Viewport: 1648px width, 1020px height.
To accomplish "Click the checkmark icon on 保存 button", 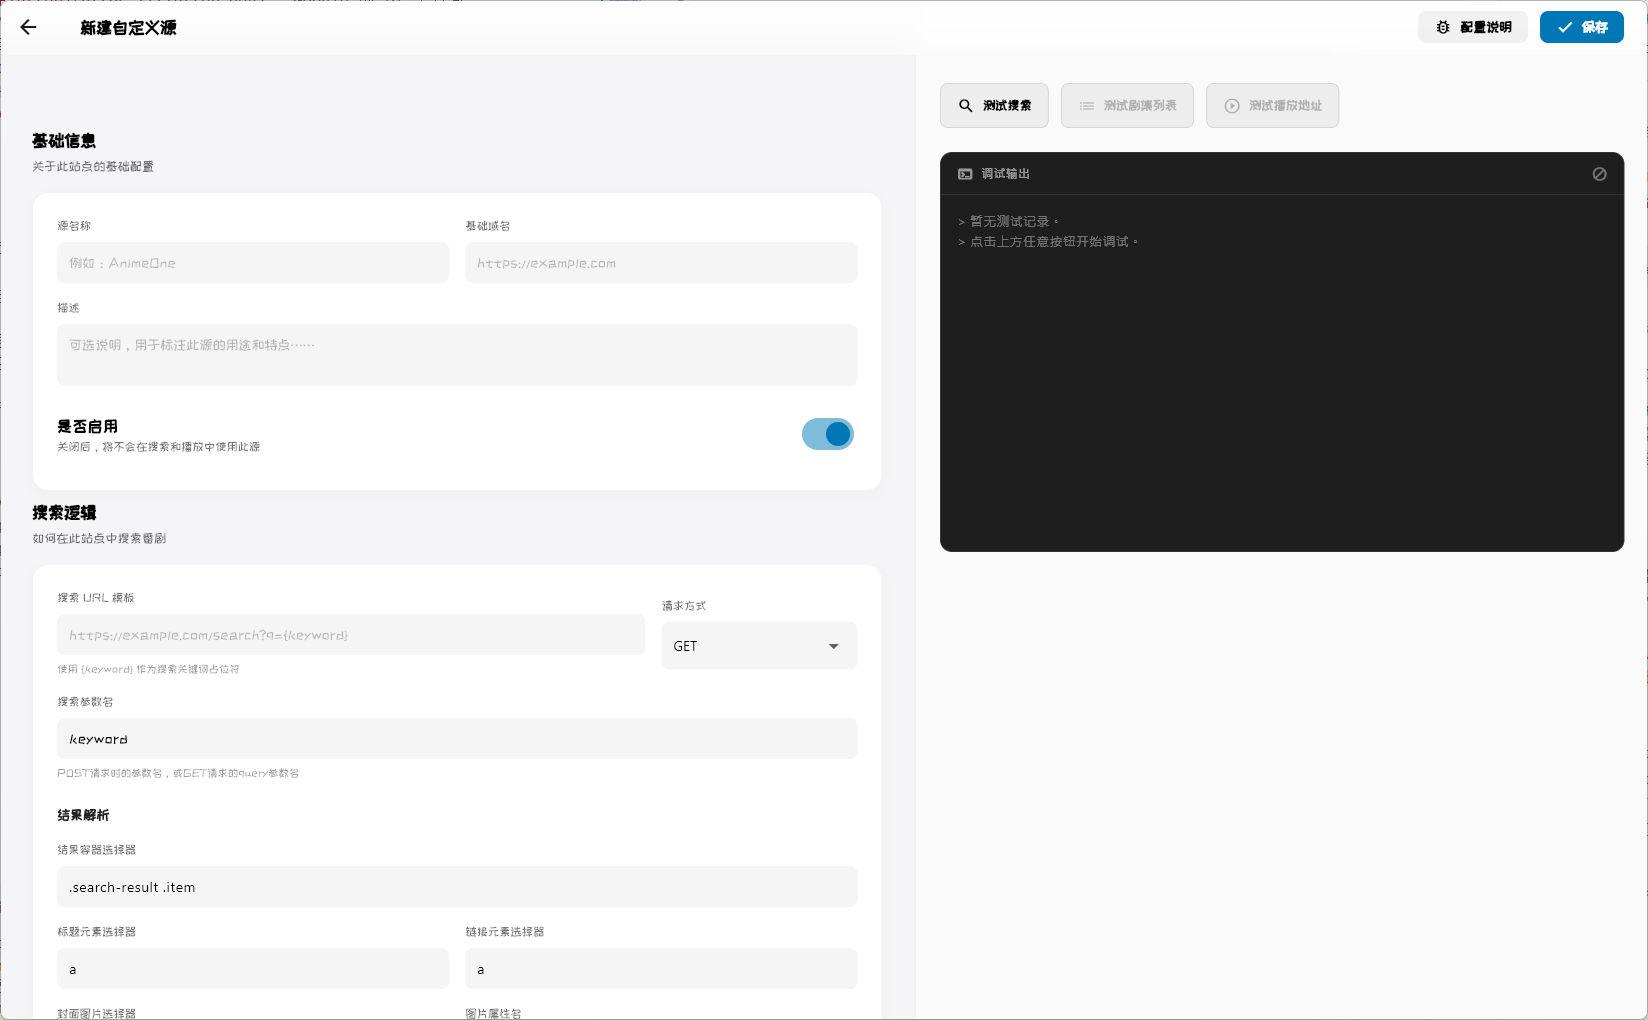I will [1566, 27].
